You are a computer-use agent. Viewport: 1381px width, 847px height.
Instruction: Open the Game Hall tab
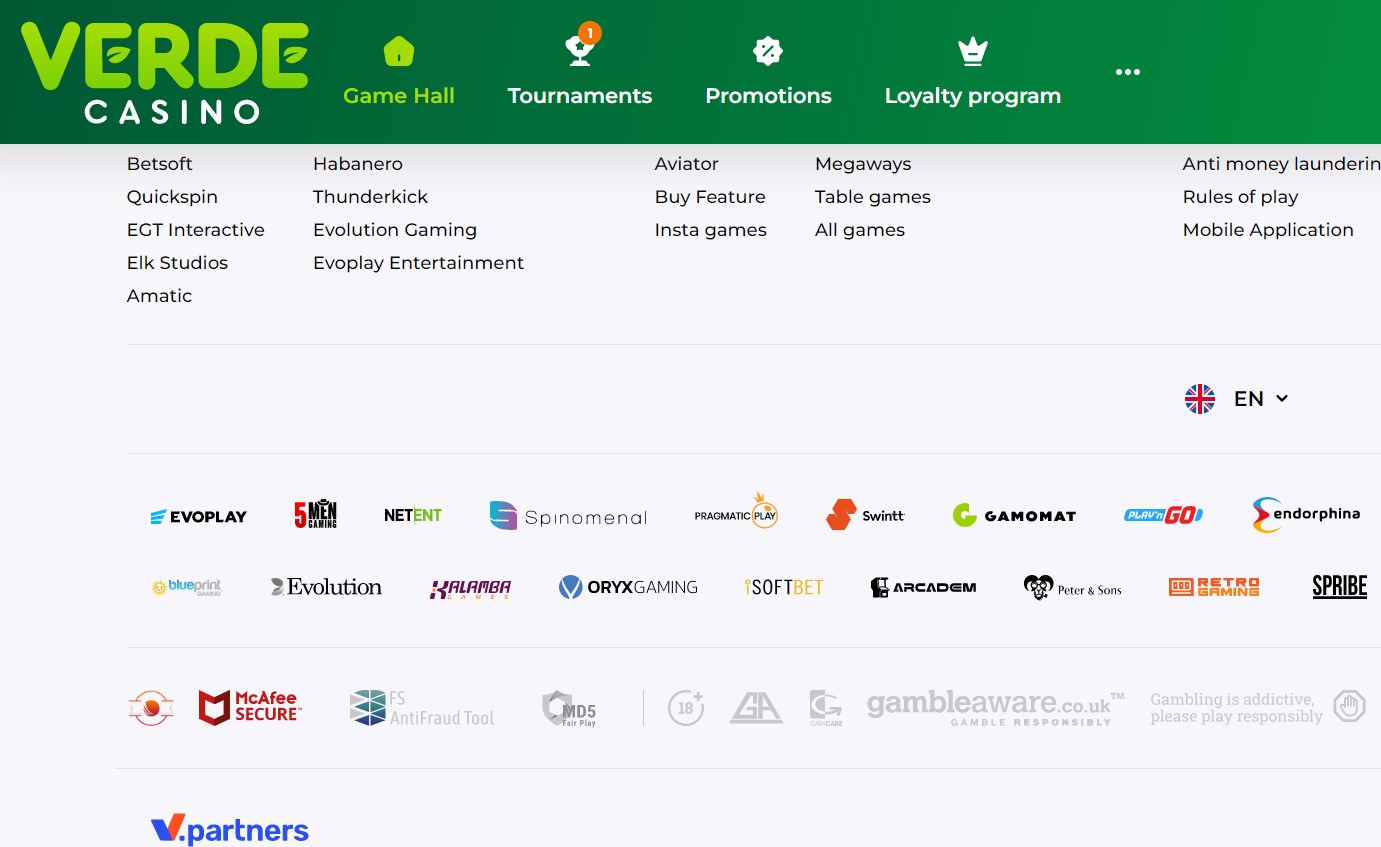[x=398, y=73]
